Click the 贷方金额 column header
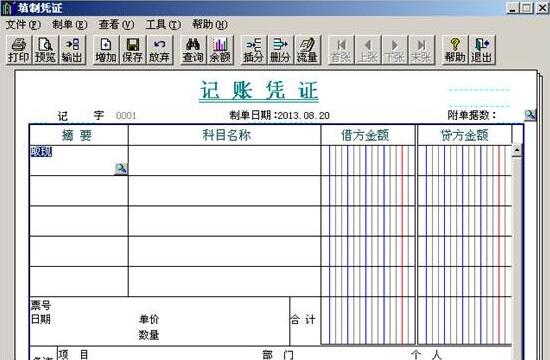 click(464, 135)
